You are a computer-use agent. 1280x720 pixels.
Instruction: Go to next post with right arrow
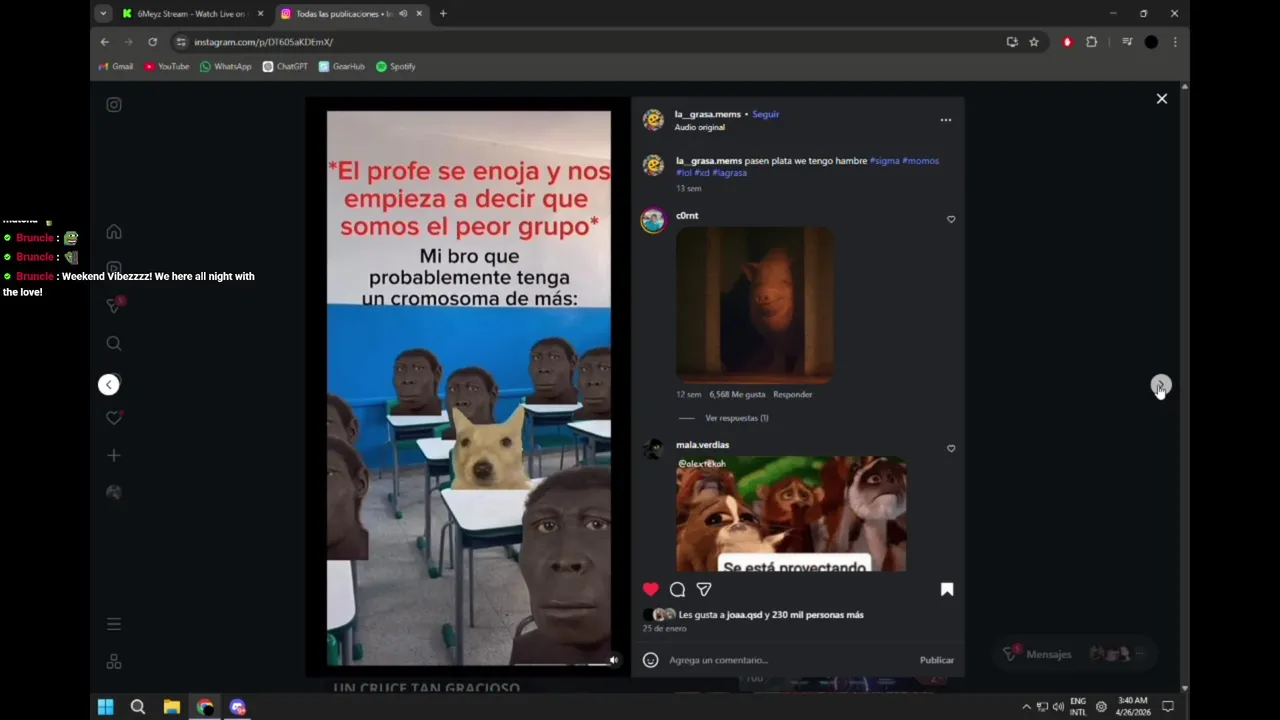[x=1160, y=385]
